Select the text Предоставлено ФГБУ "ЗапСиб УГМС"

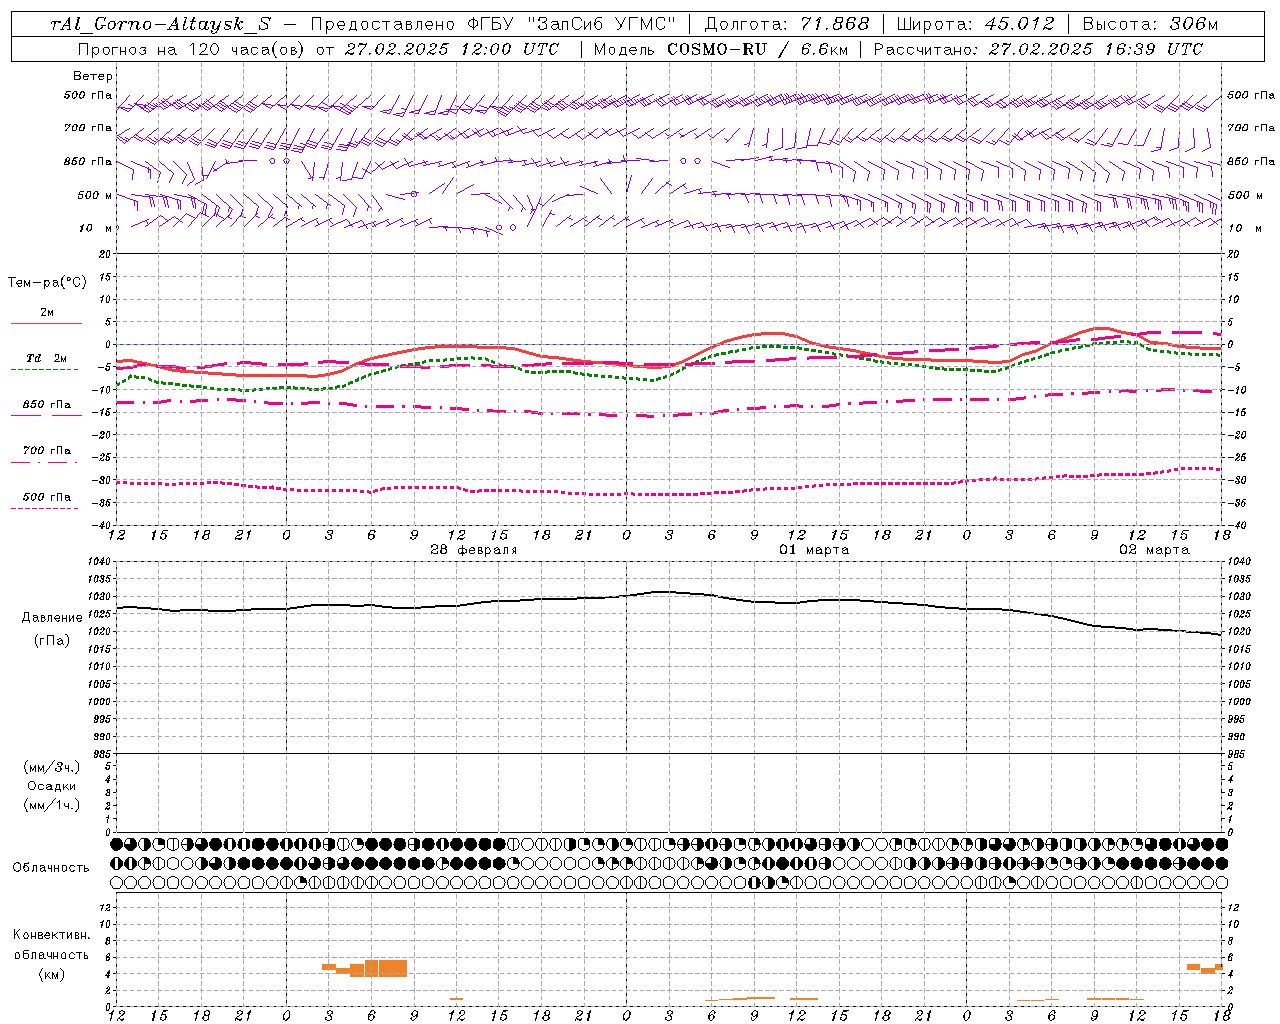(493, 25)
